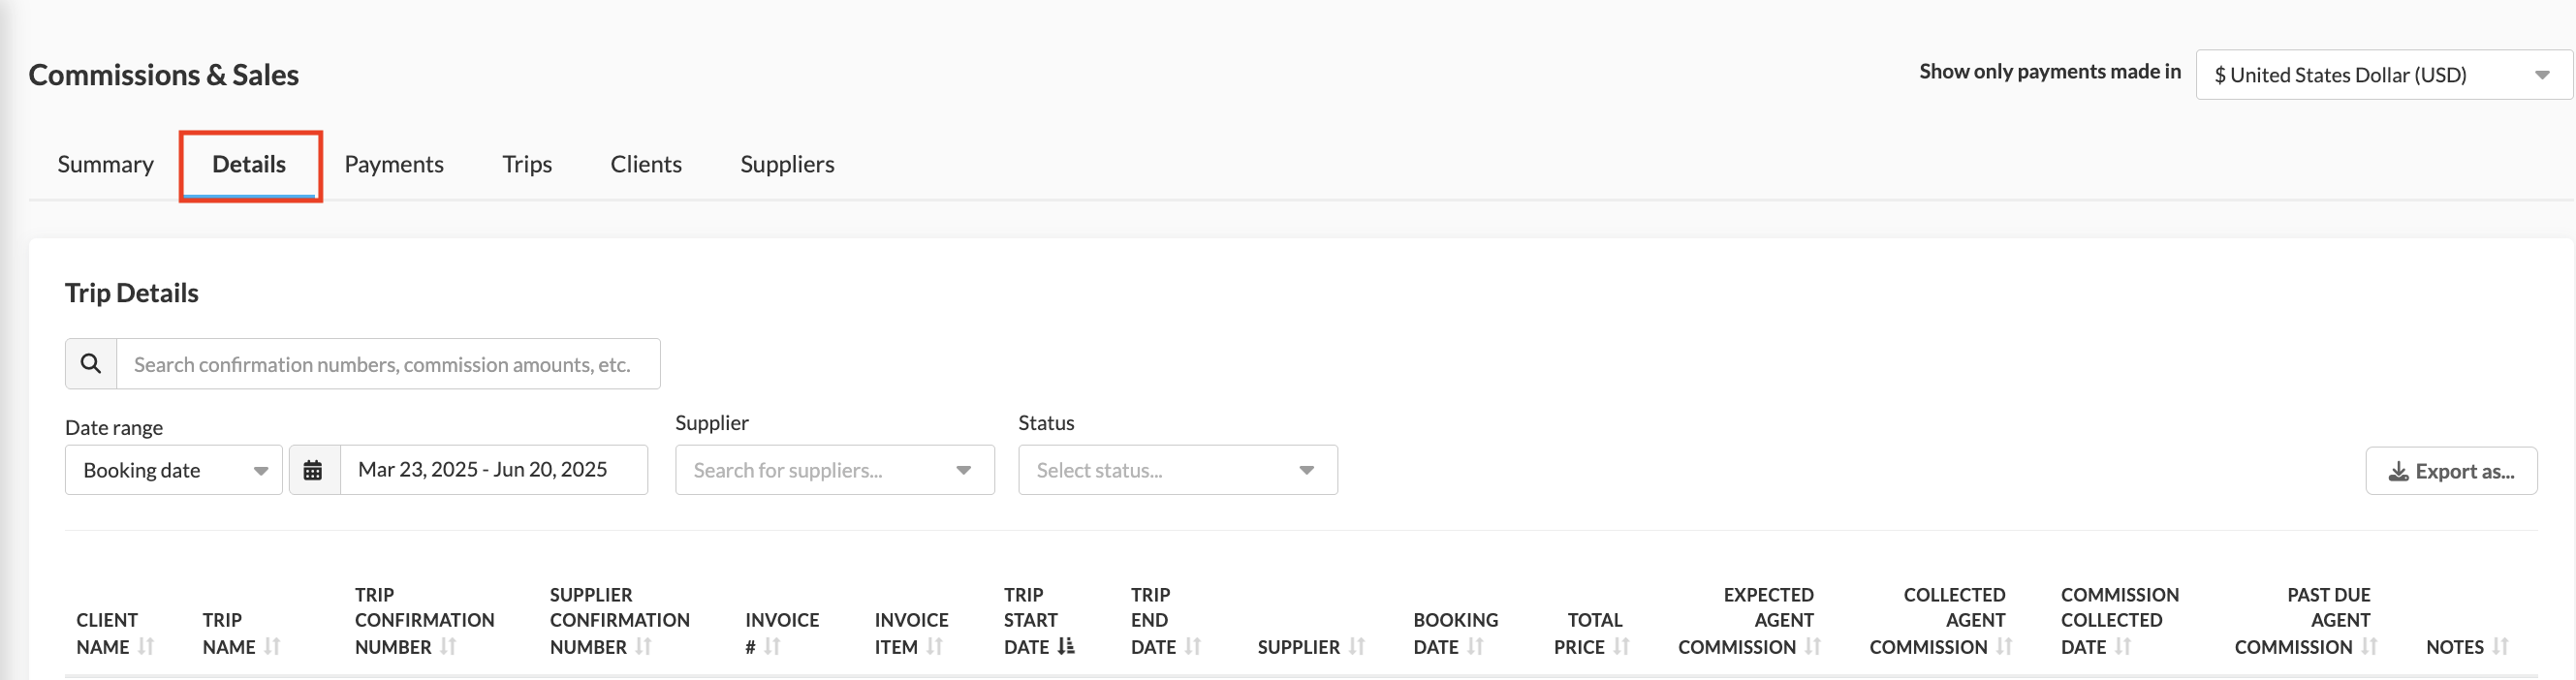
Task: Open the Clients tab
Action: tap(646, 164)
